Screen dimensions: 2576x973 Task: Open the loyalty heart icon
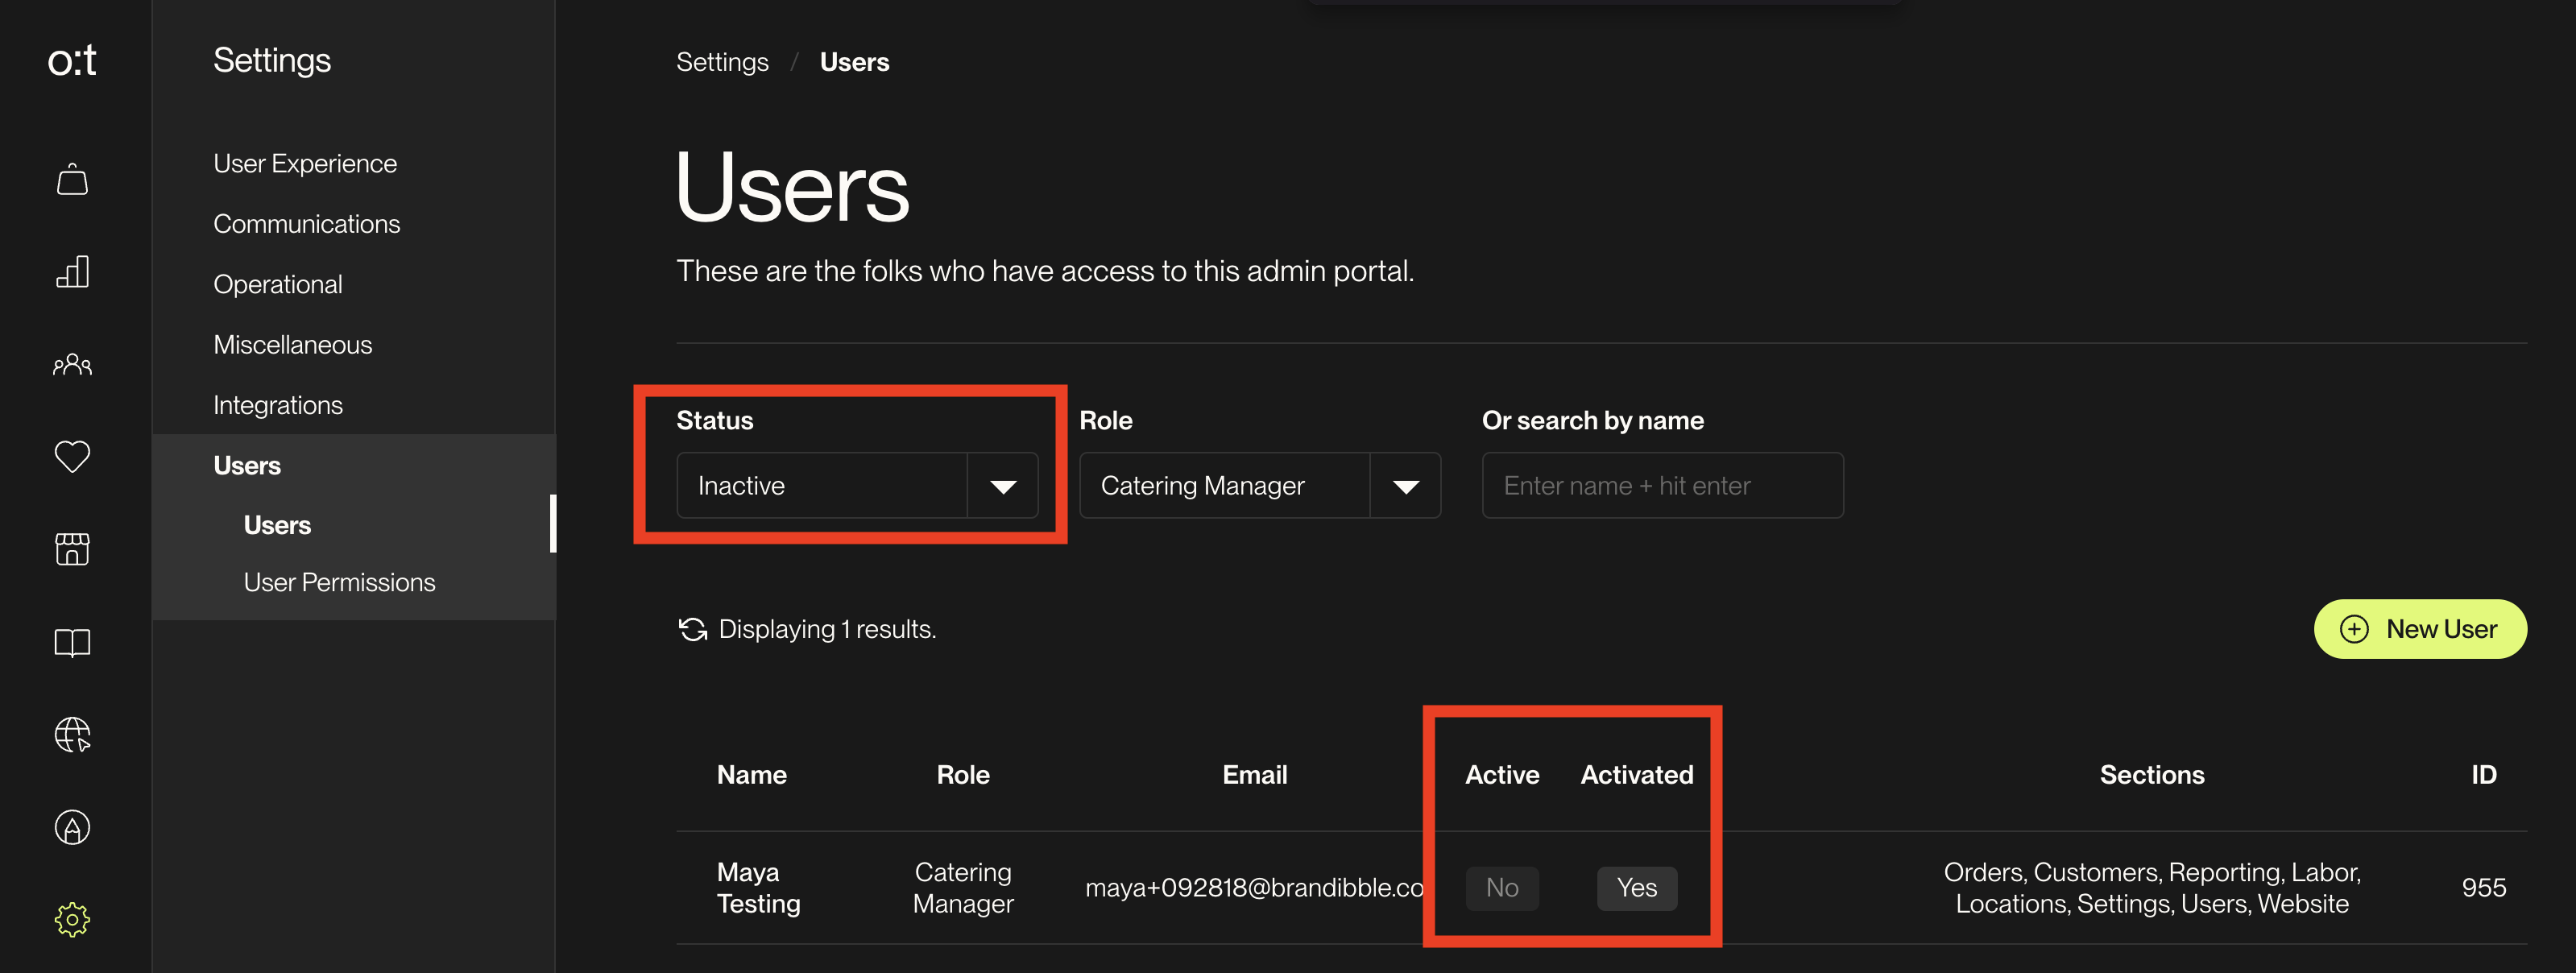click(x=72, y=456)
